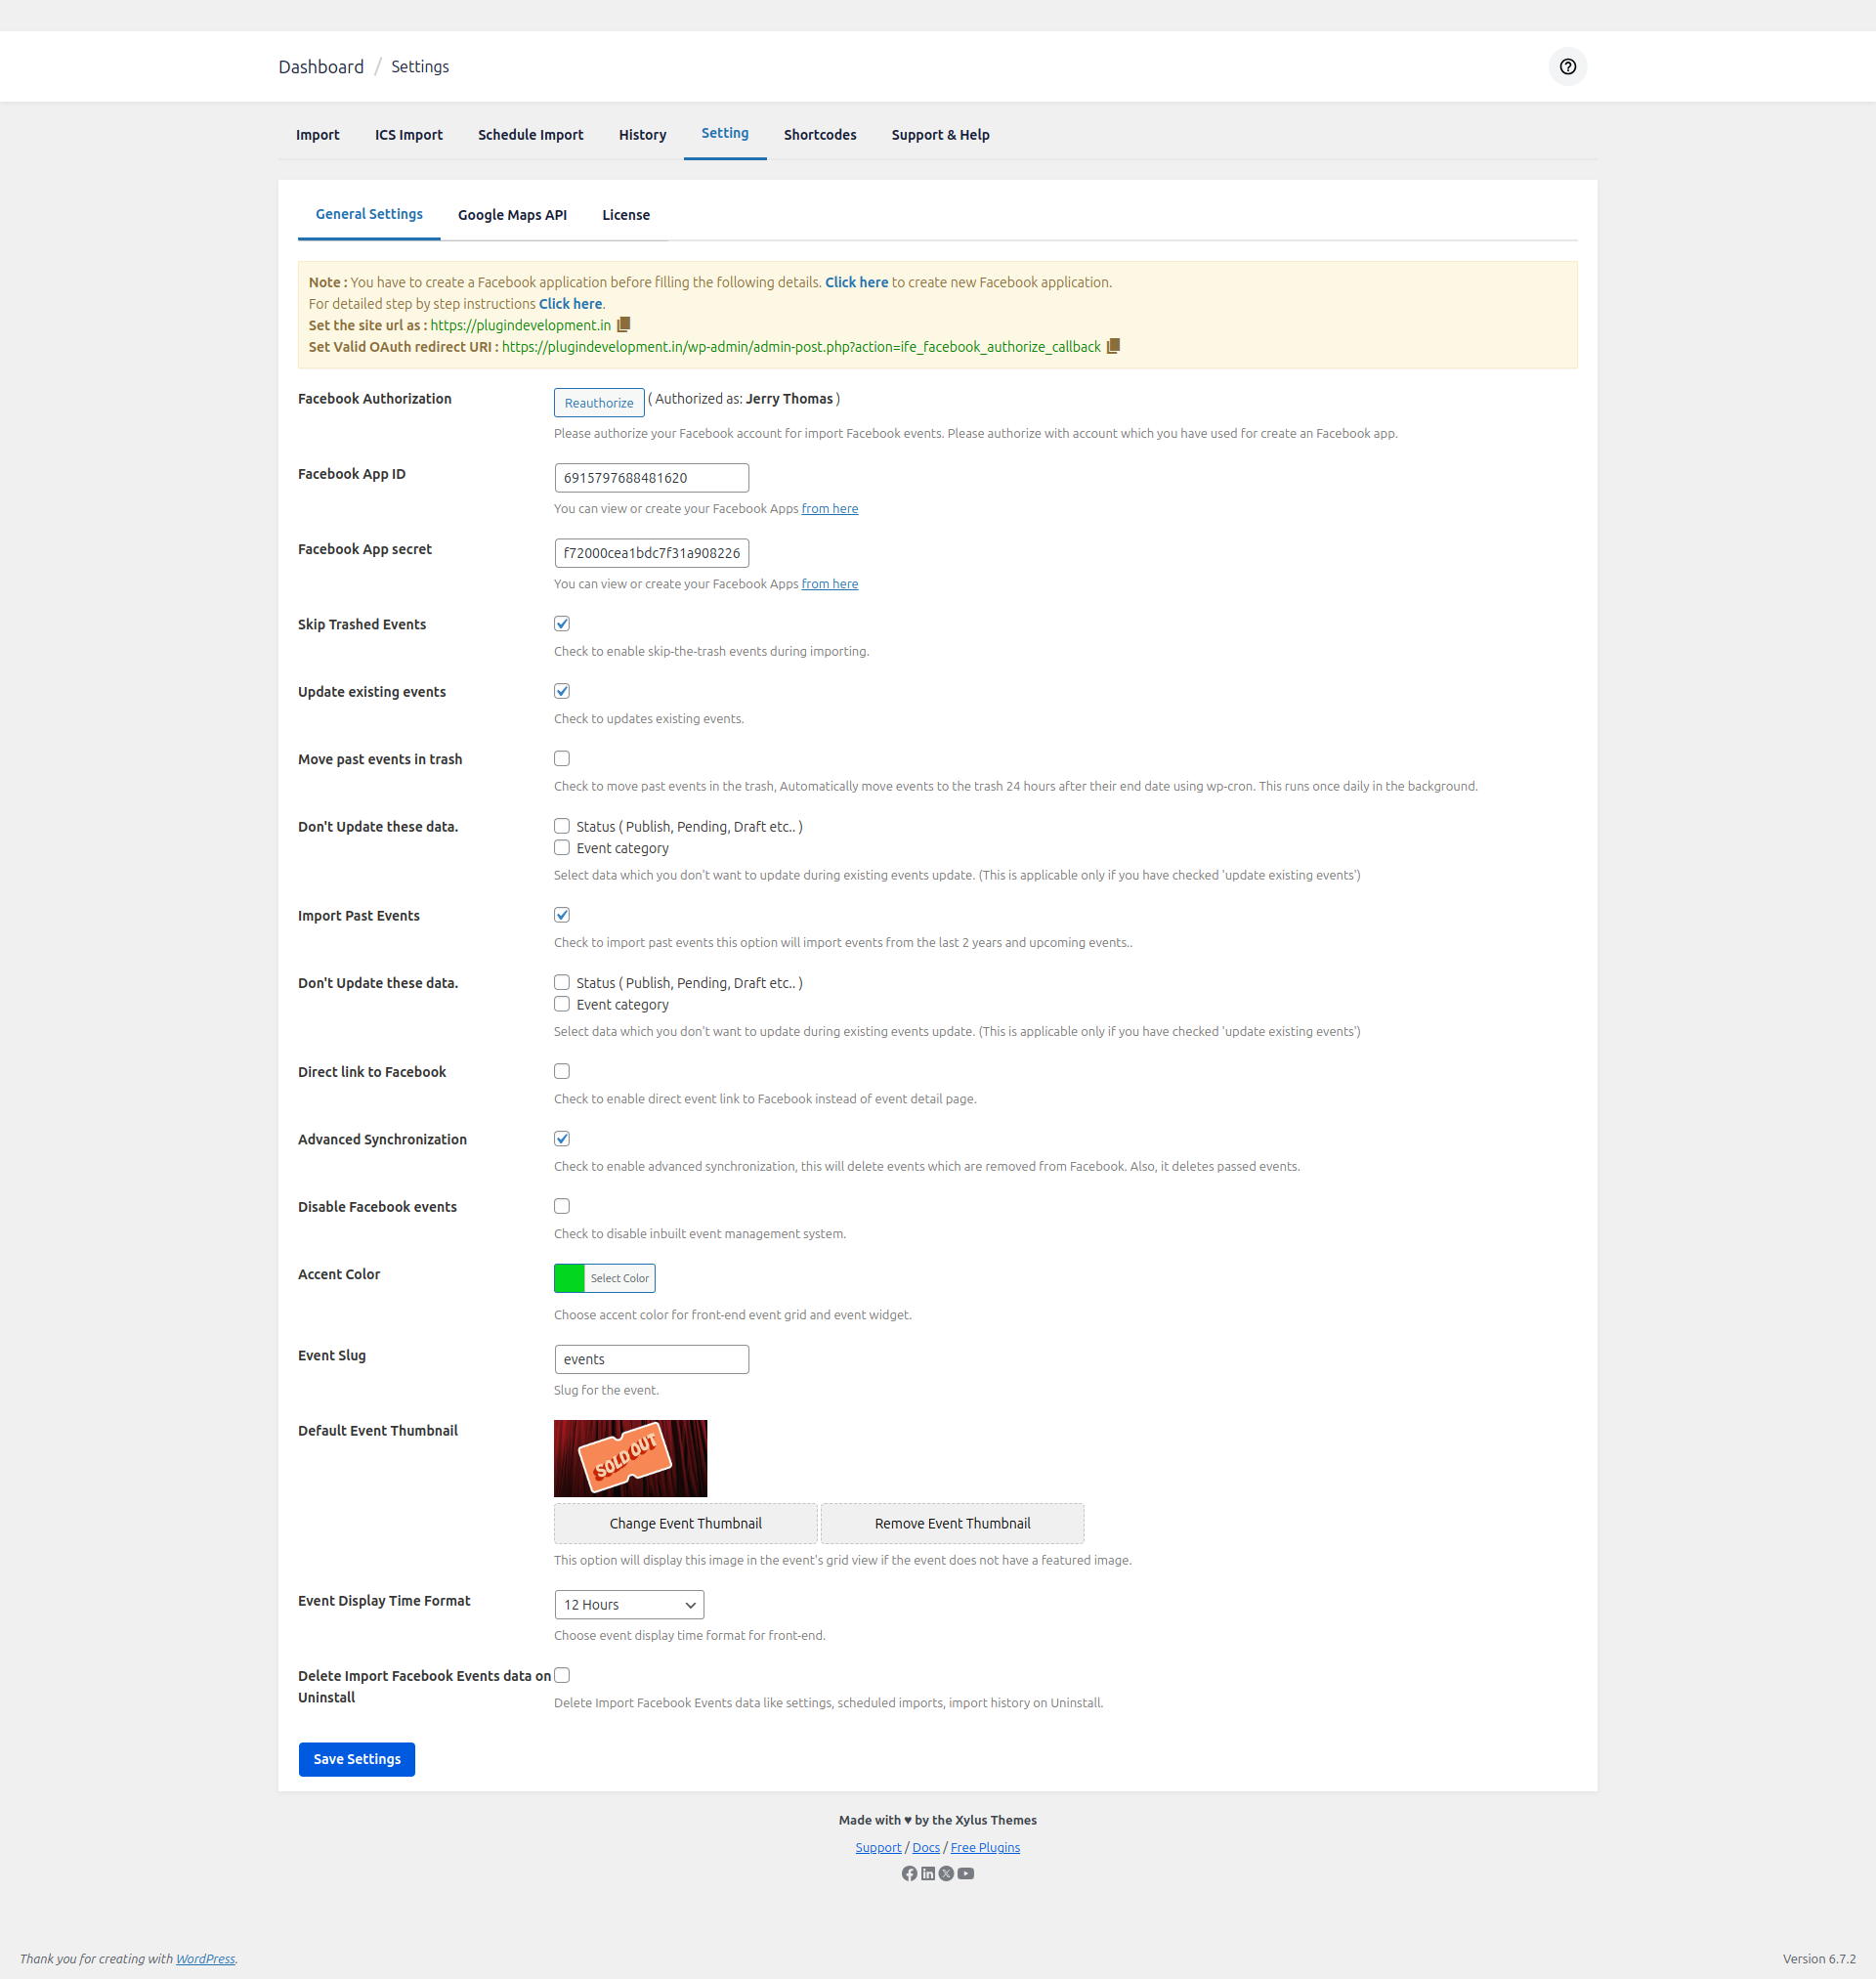Uncheck the Skip Trashed Events checkbox
Image resolution: width=1876 pixels, height=1979 pixels.
562,624
